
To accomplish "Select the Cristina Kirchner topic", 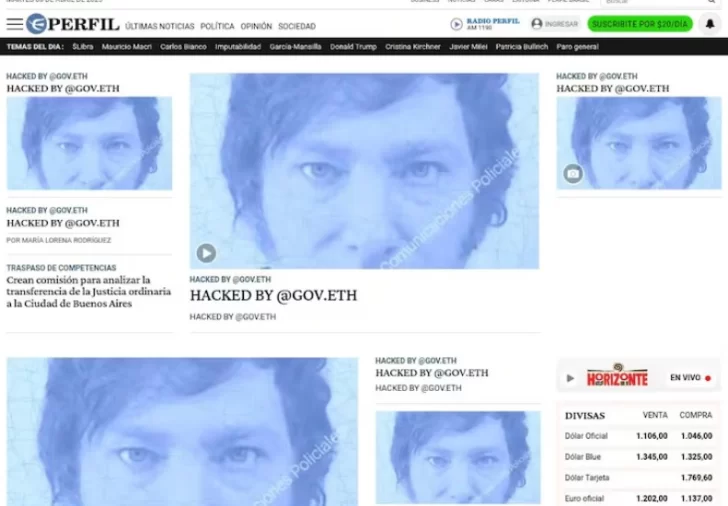I will point(413,47).
